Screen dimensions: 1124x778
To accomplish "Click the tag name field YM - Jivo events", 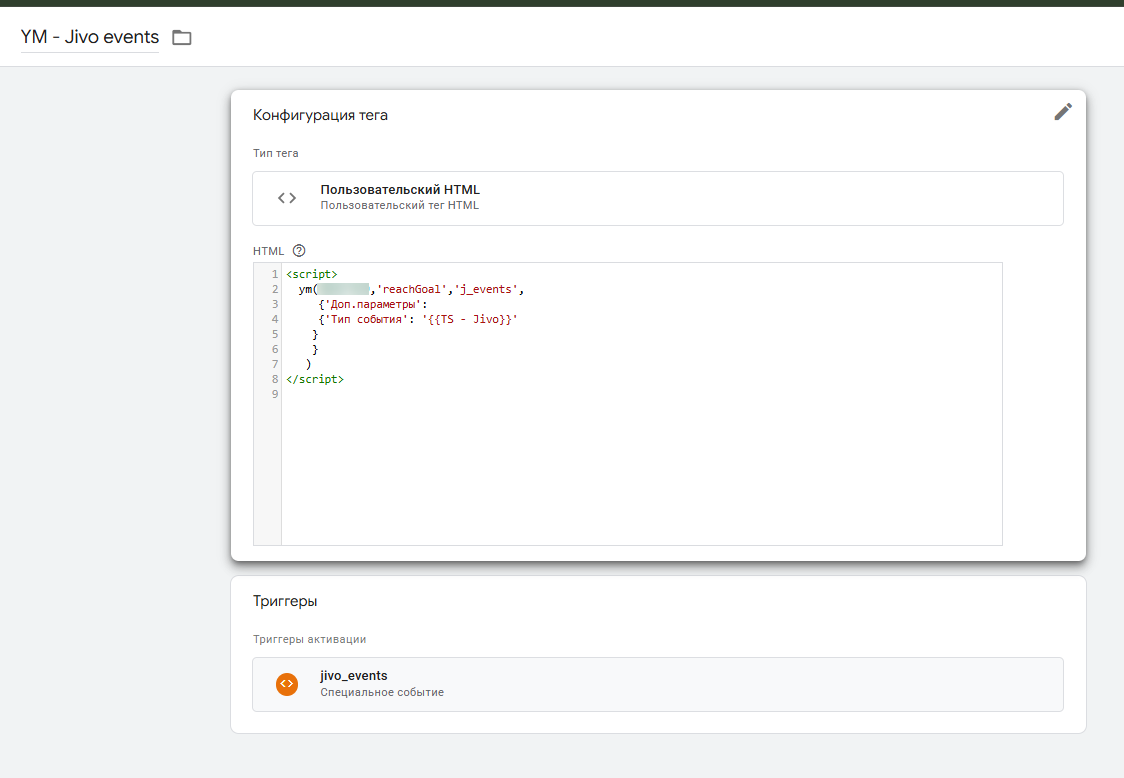I will coord(90,37).
